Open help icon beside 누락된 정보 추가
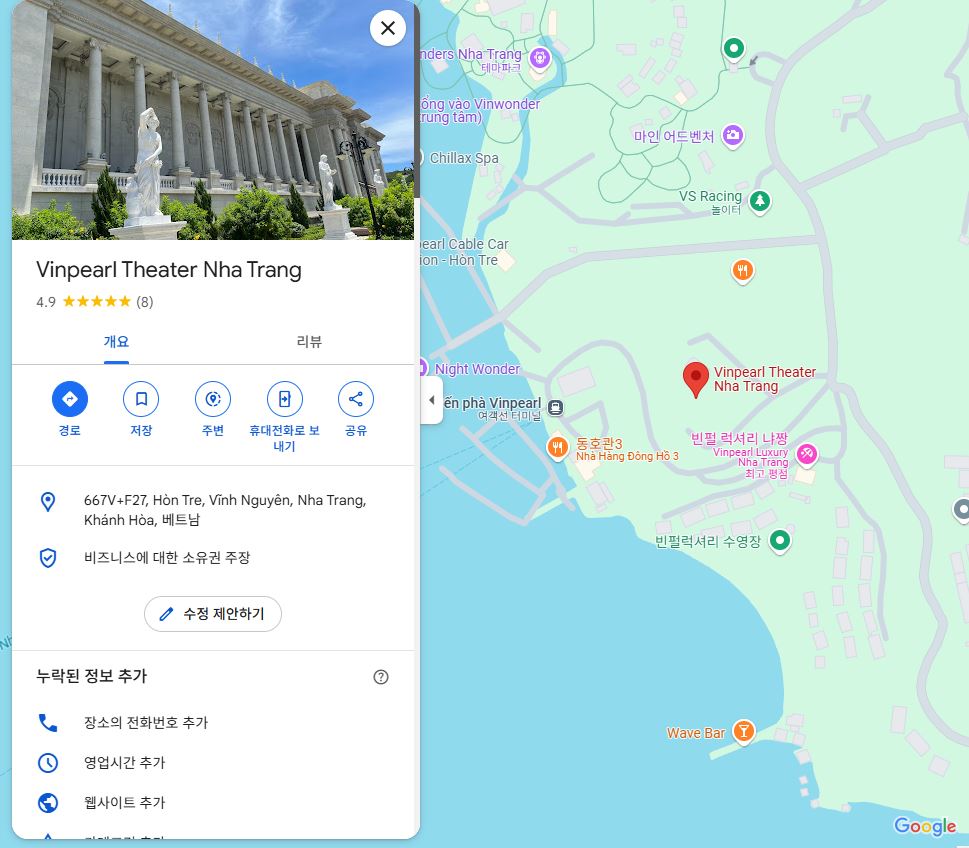This screenshot has width=969, height=848. coord(381,677)
